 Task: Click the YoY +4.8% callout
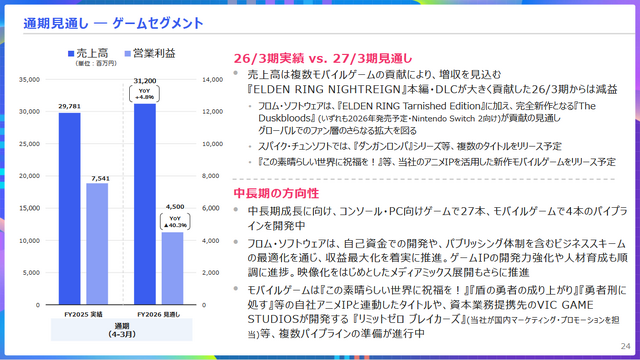click(144, 94)
